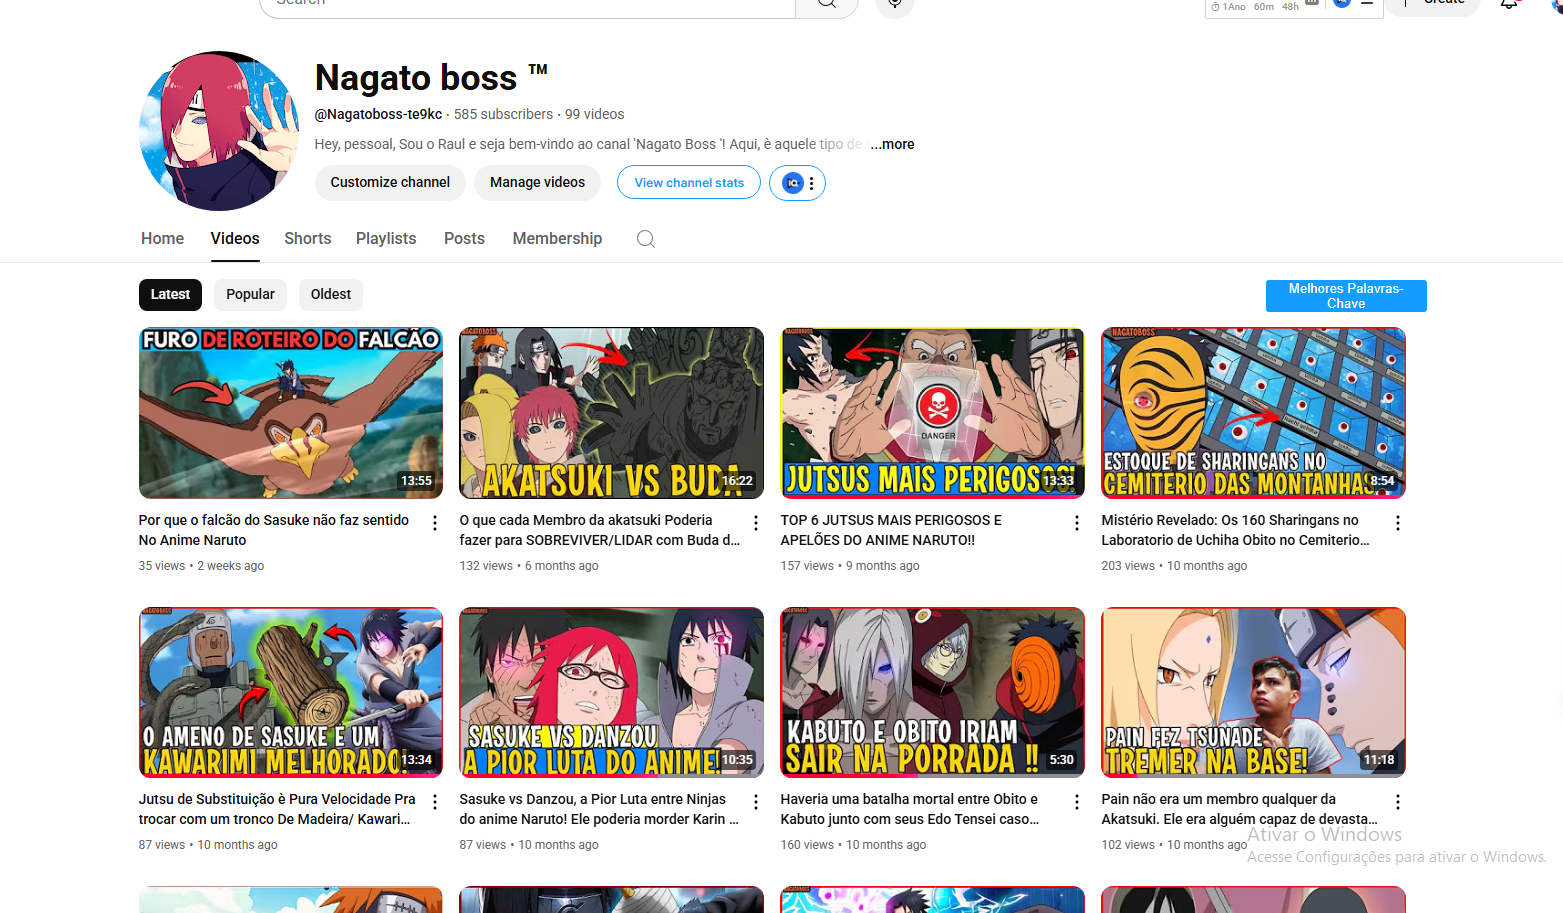Click the Nagato boss channel avatar
The height and width of the screenshot is (913, 1563).
(x=219, y=131)
